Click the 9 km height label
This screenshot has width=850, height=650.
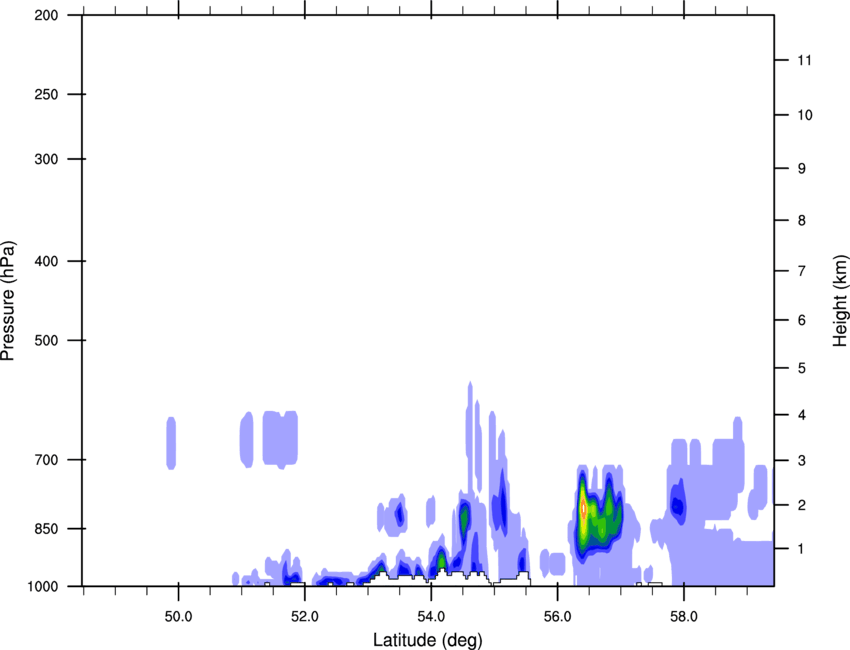(802, 169)
